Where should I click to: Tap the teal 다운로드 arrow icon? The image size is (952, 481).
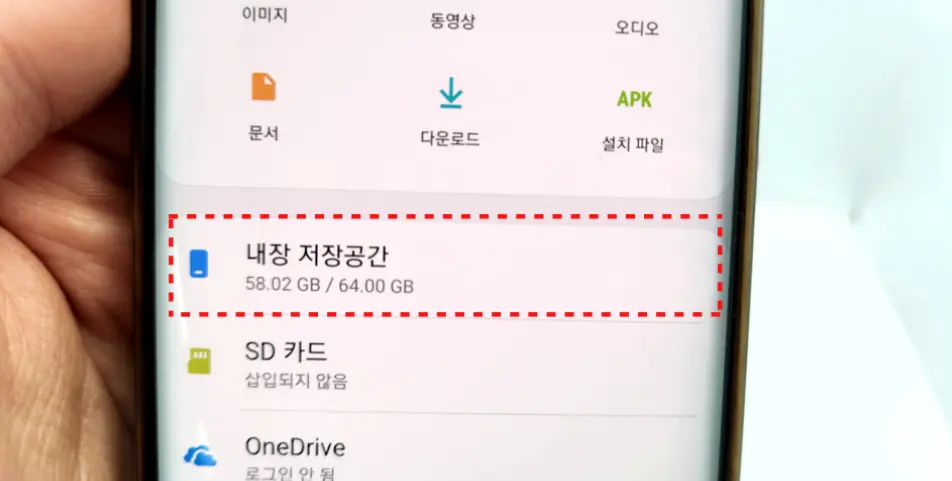coord(450,94)
